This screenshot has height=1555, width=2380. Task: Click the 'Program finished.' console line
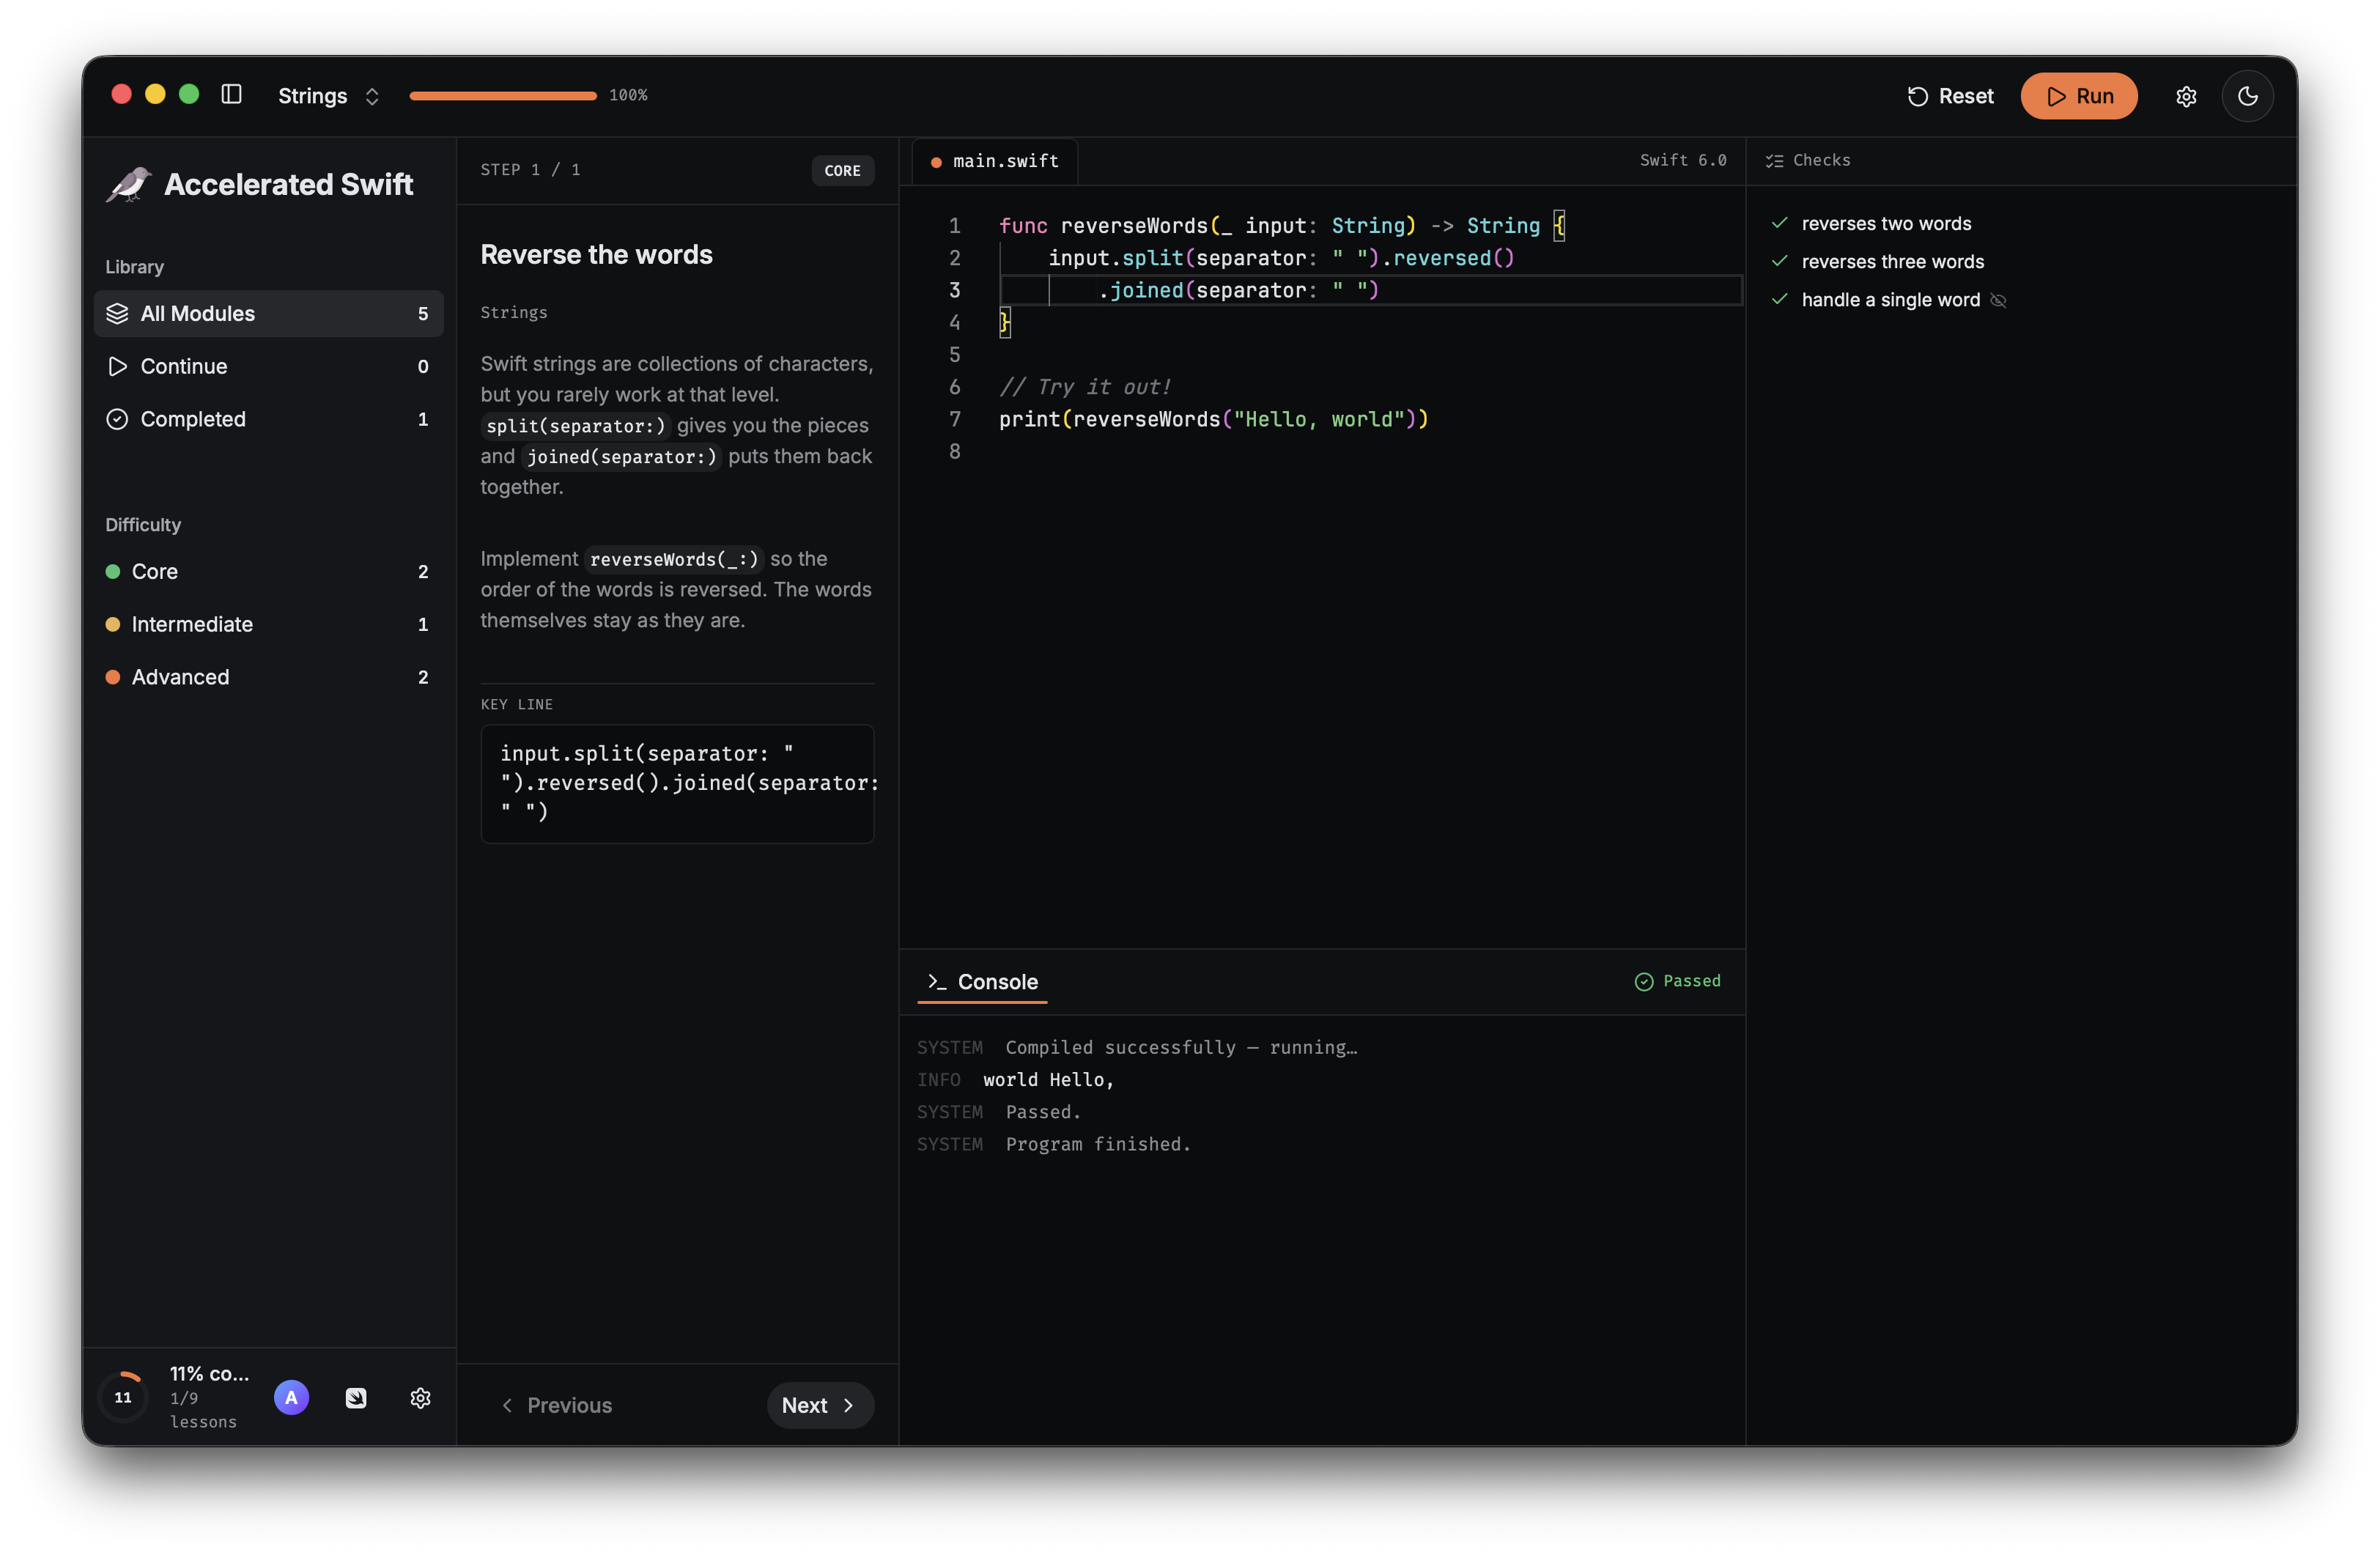tap(1098, 1144)
